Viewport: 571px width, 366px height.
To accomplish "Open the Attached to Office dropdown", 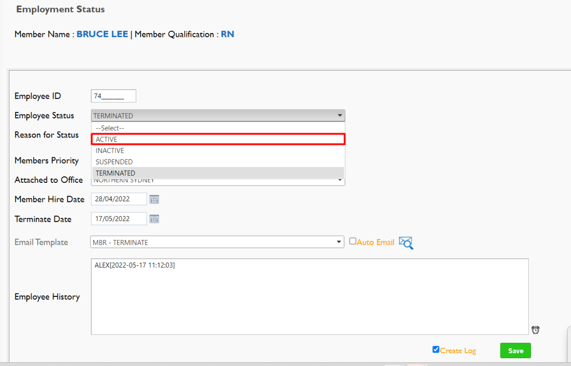I will [218, 181].
